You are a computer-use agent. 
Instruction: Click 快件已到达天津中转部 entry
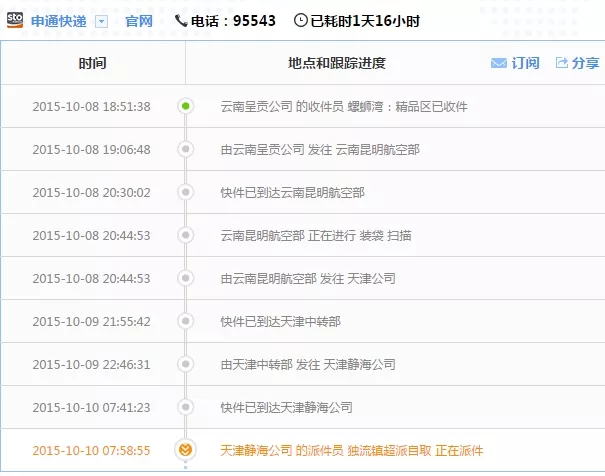coord(281,322)
